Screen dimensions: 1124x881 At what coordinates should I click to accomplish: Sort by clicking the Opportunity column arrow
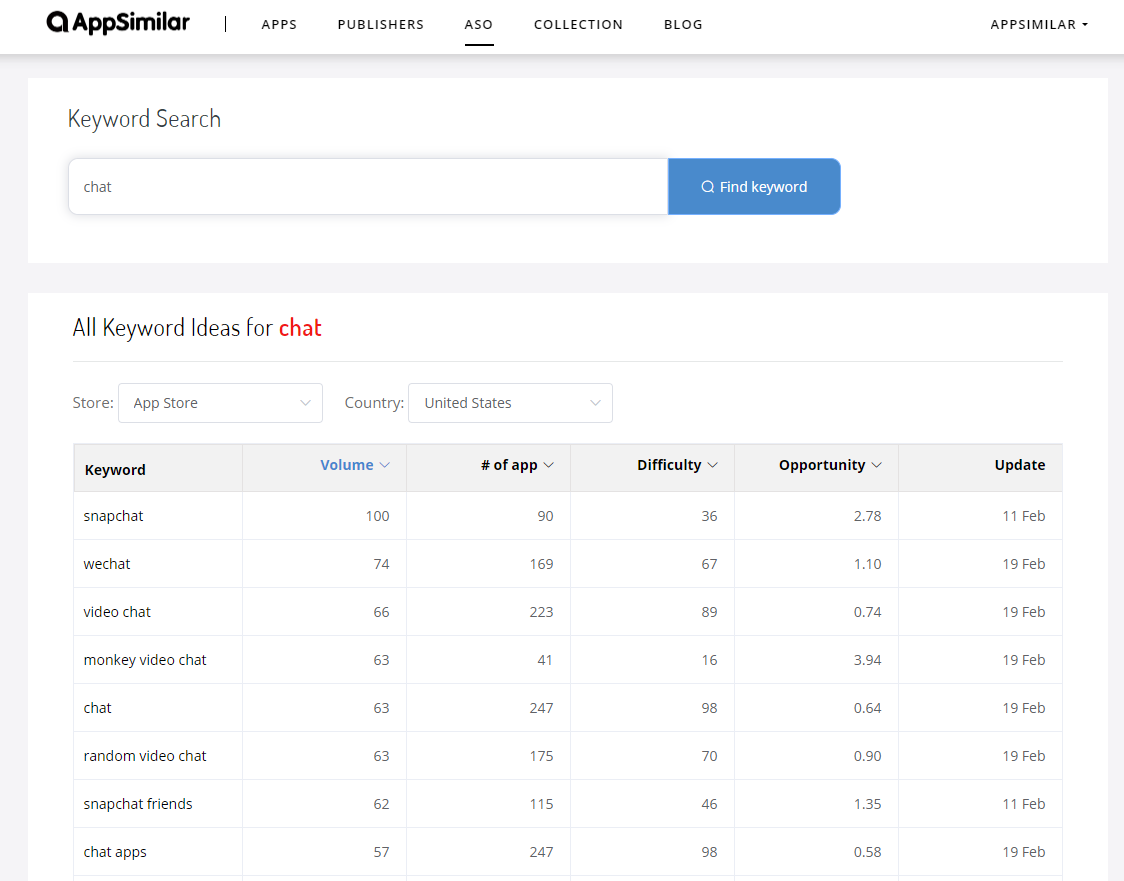click(x=877, y=464)
